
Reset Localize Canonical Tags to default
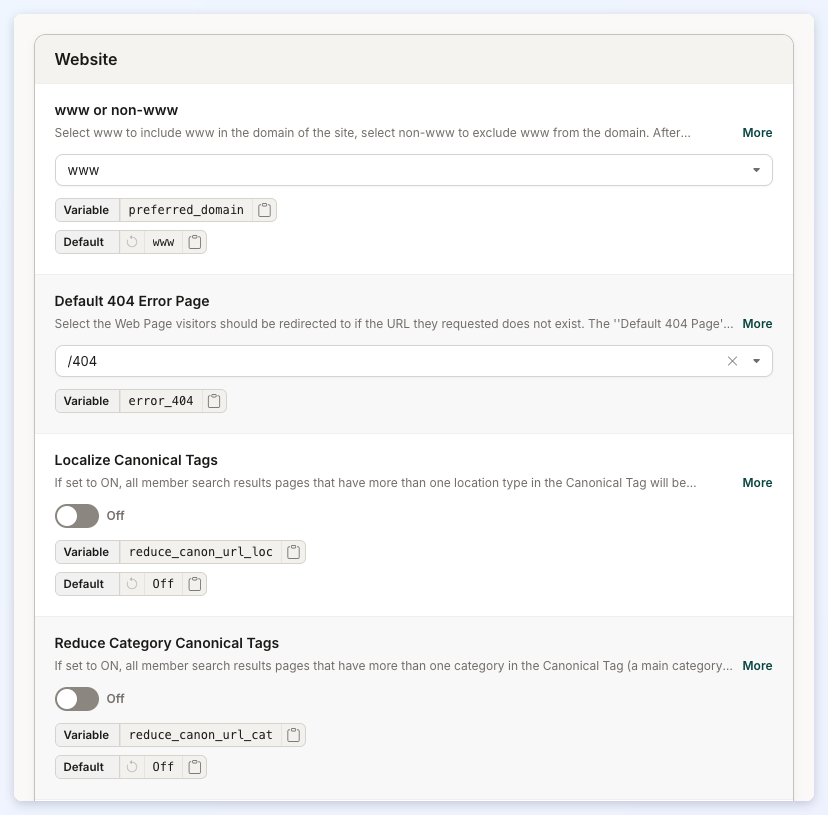click(x=132, y=584)
